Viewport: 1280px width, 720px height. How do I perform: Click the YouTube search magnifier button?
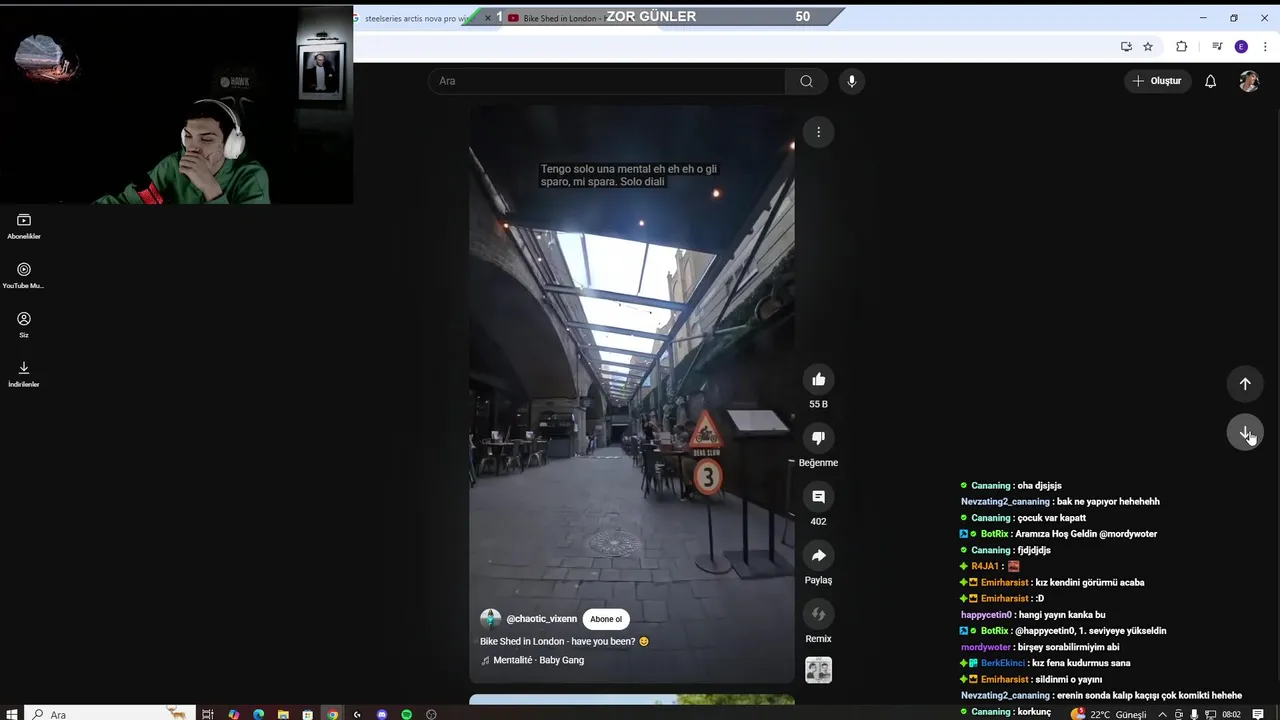[x=806, y=81]
